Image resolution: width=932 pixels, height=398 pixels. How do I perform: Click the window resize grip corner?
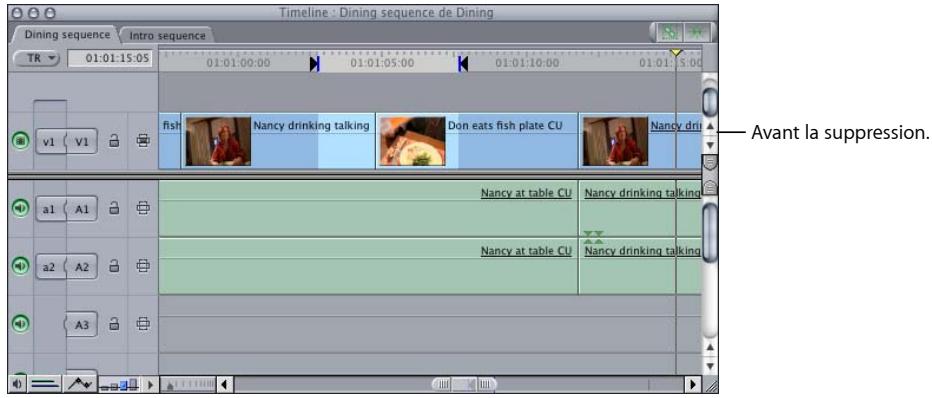pos(710,386)
